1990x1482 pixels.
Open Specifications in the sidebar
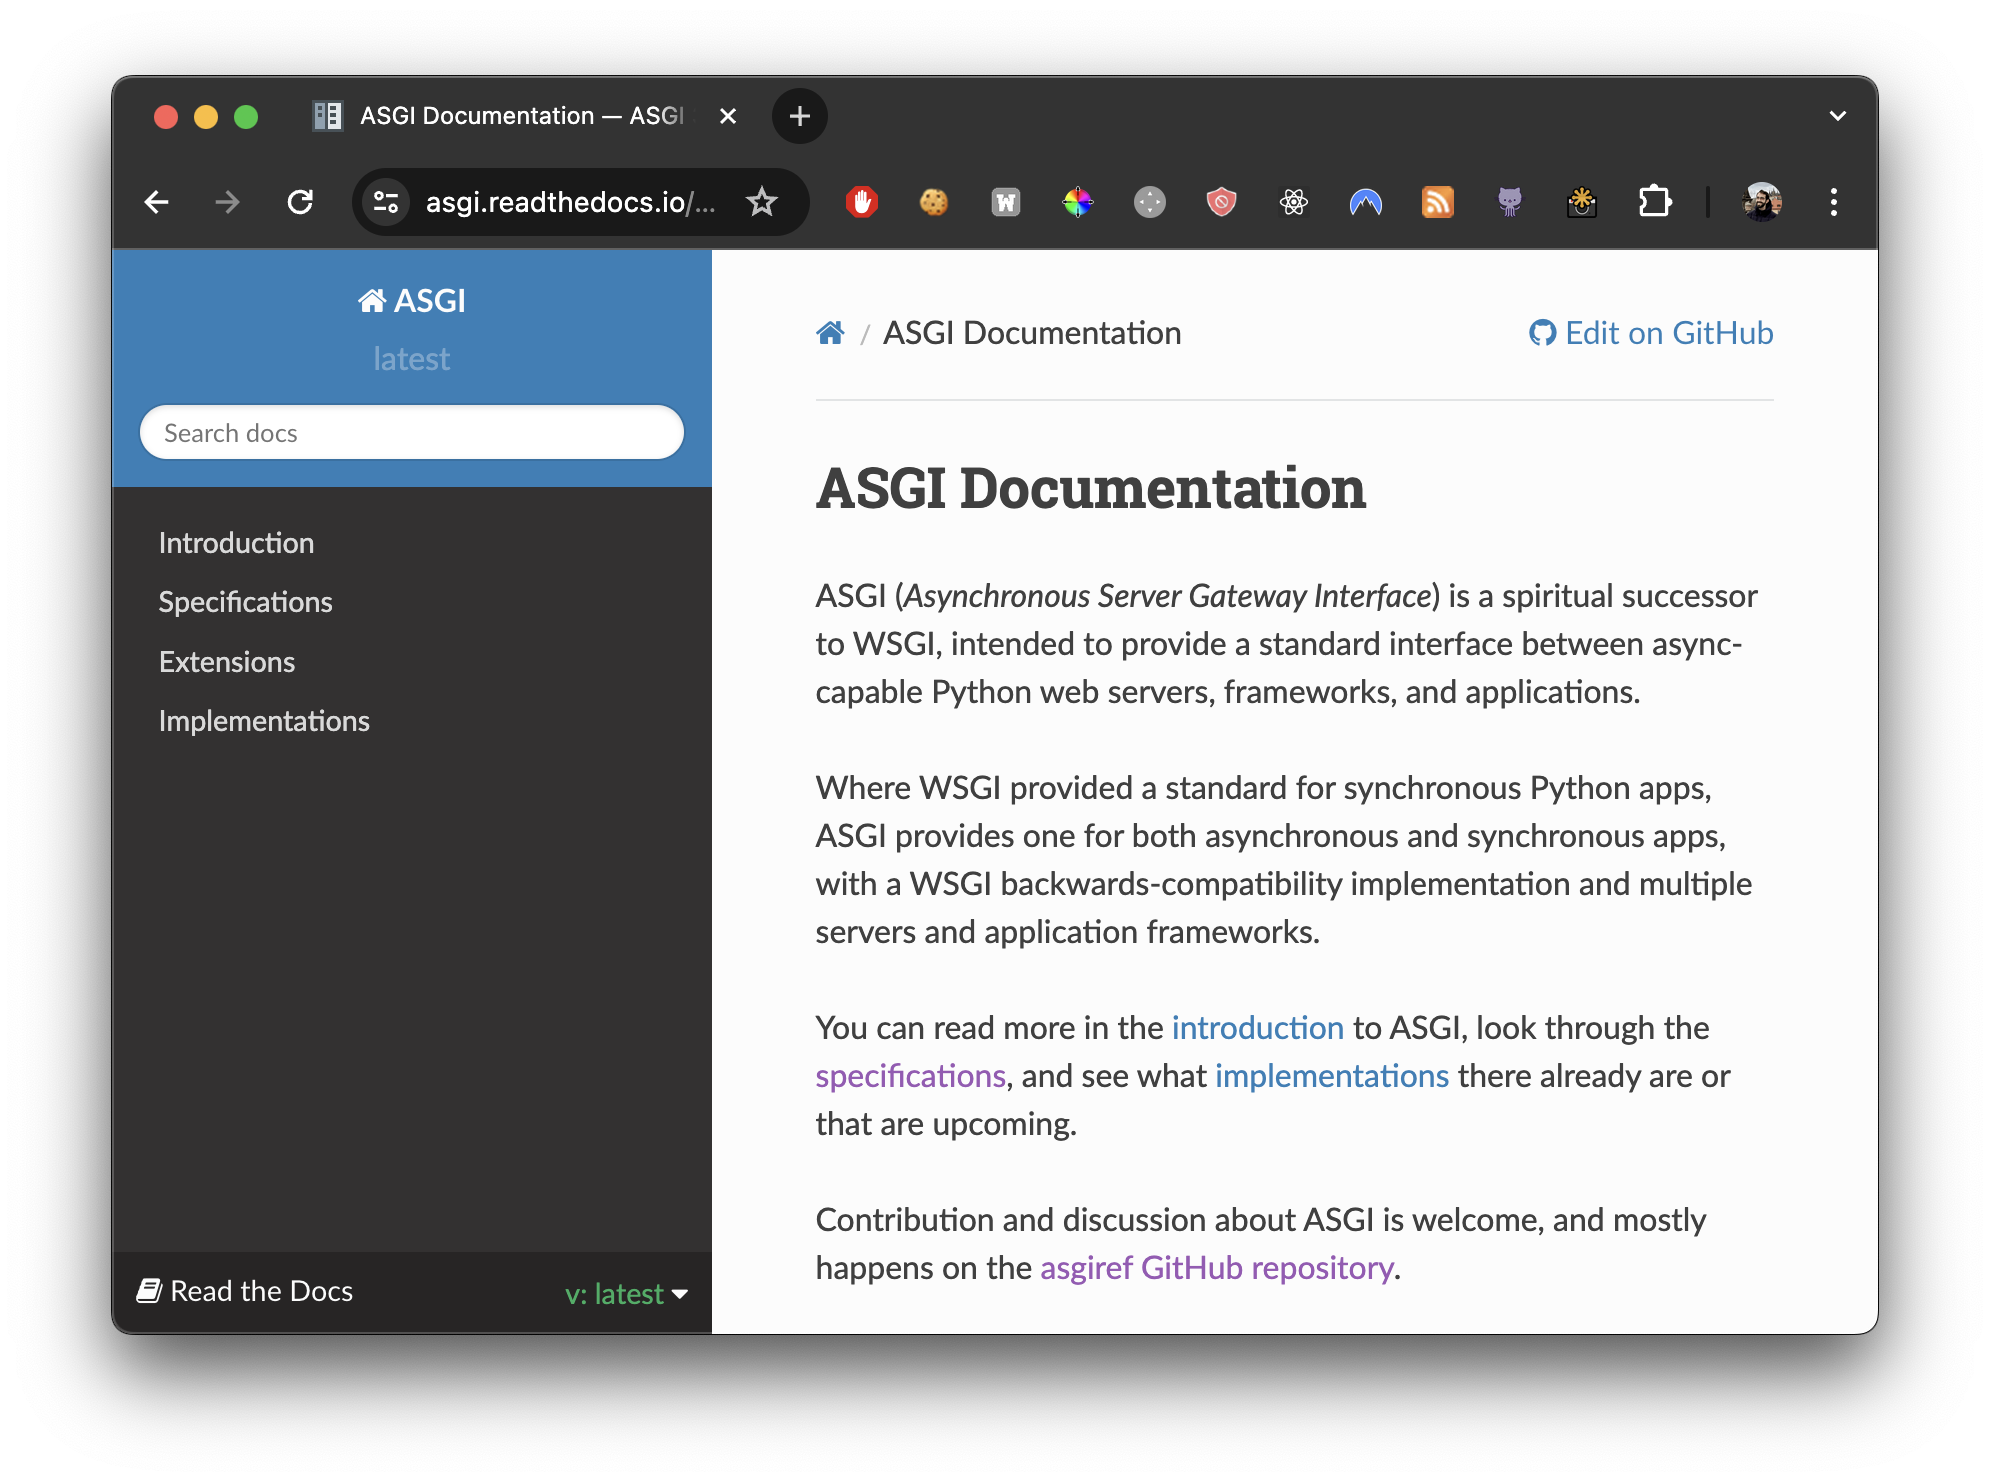pos(245,602)
